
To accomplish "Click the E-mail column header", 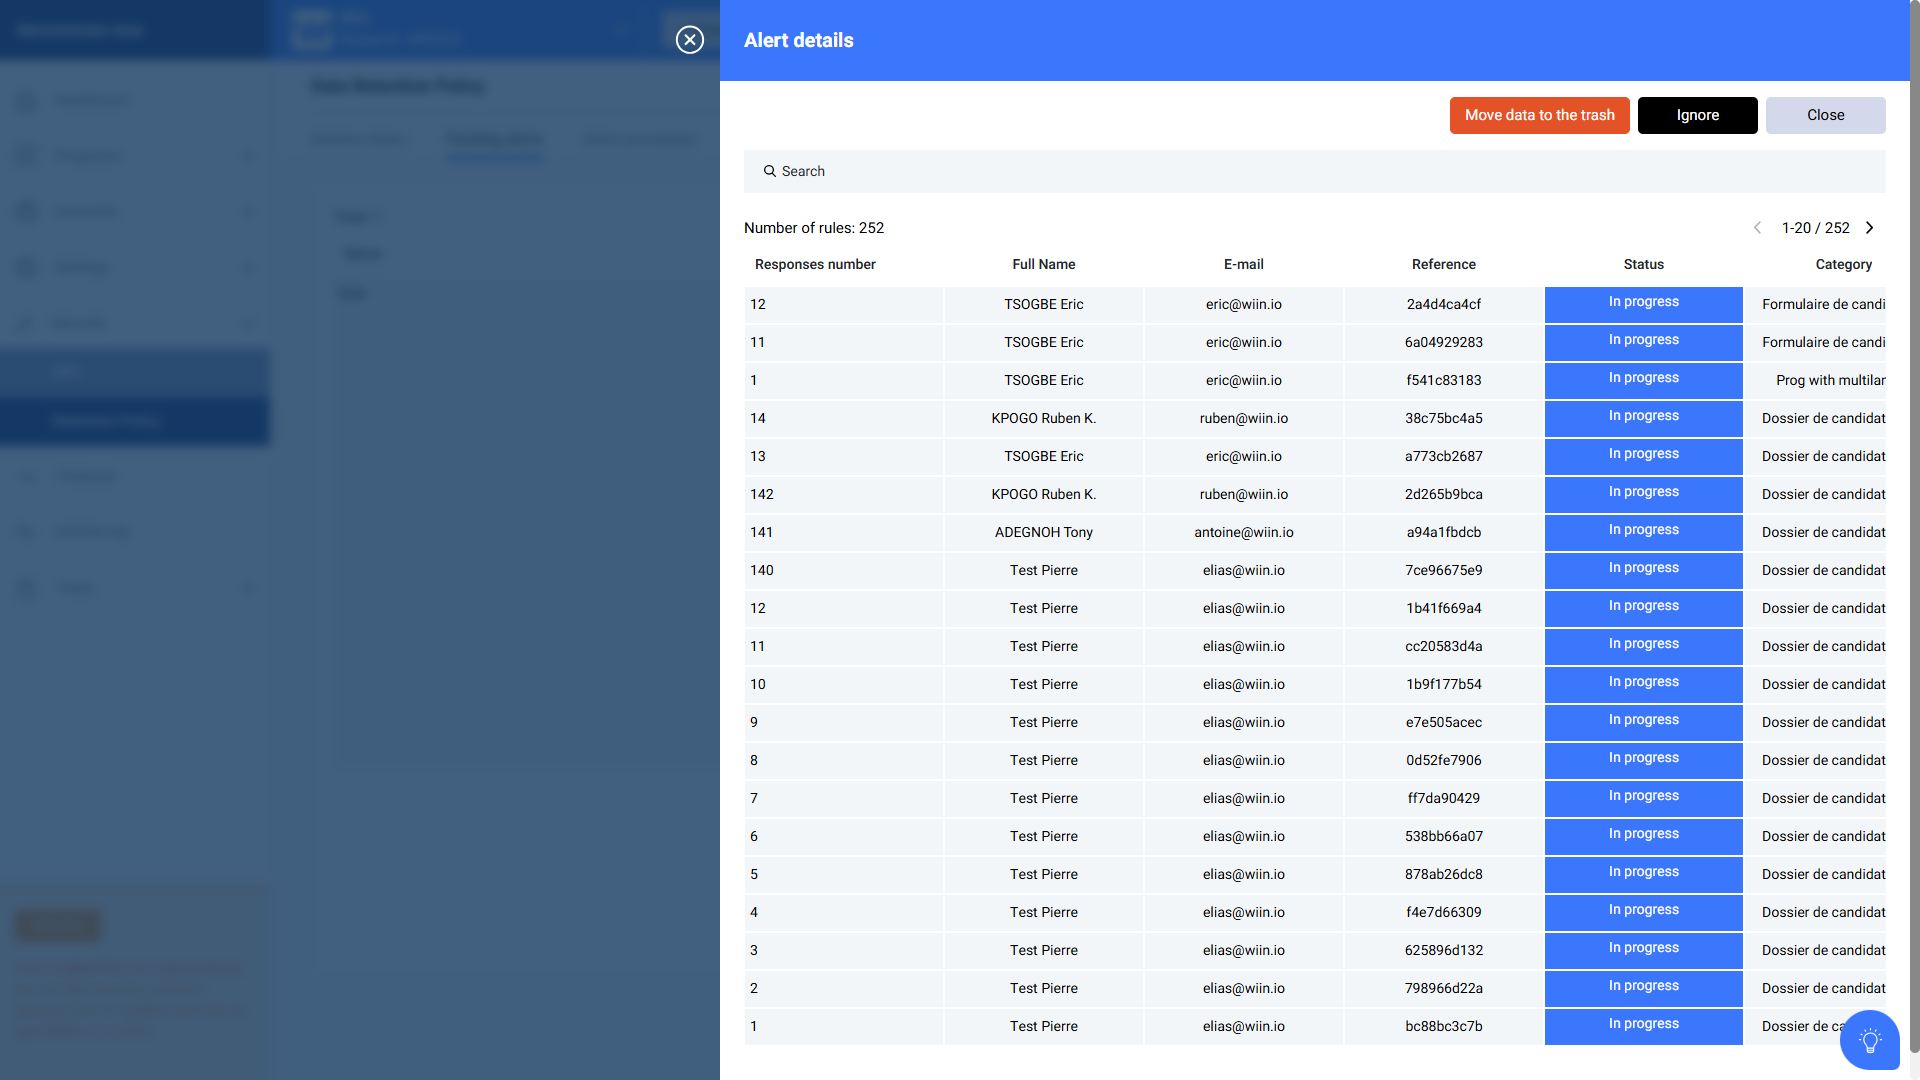I will point(1243,264).
